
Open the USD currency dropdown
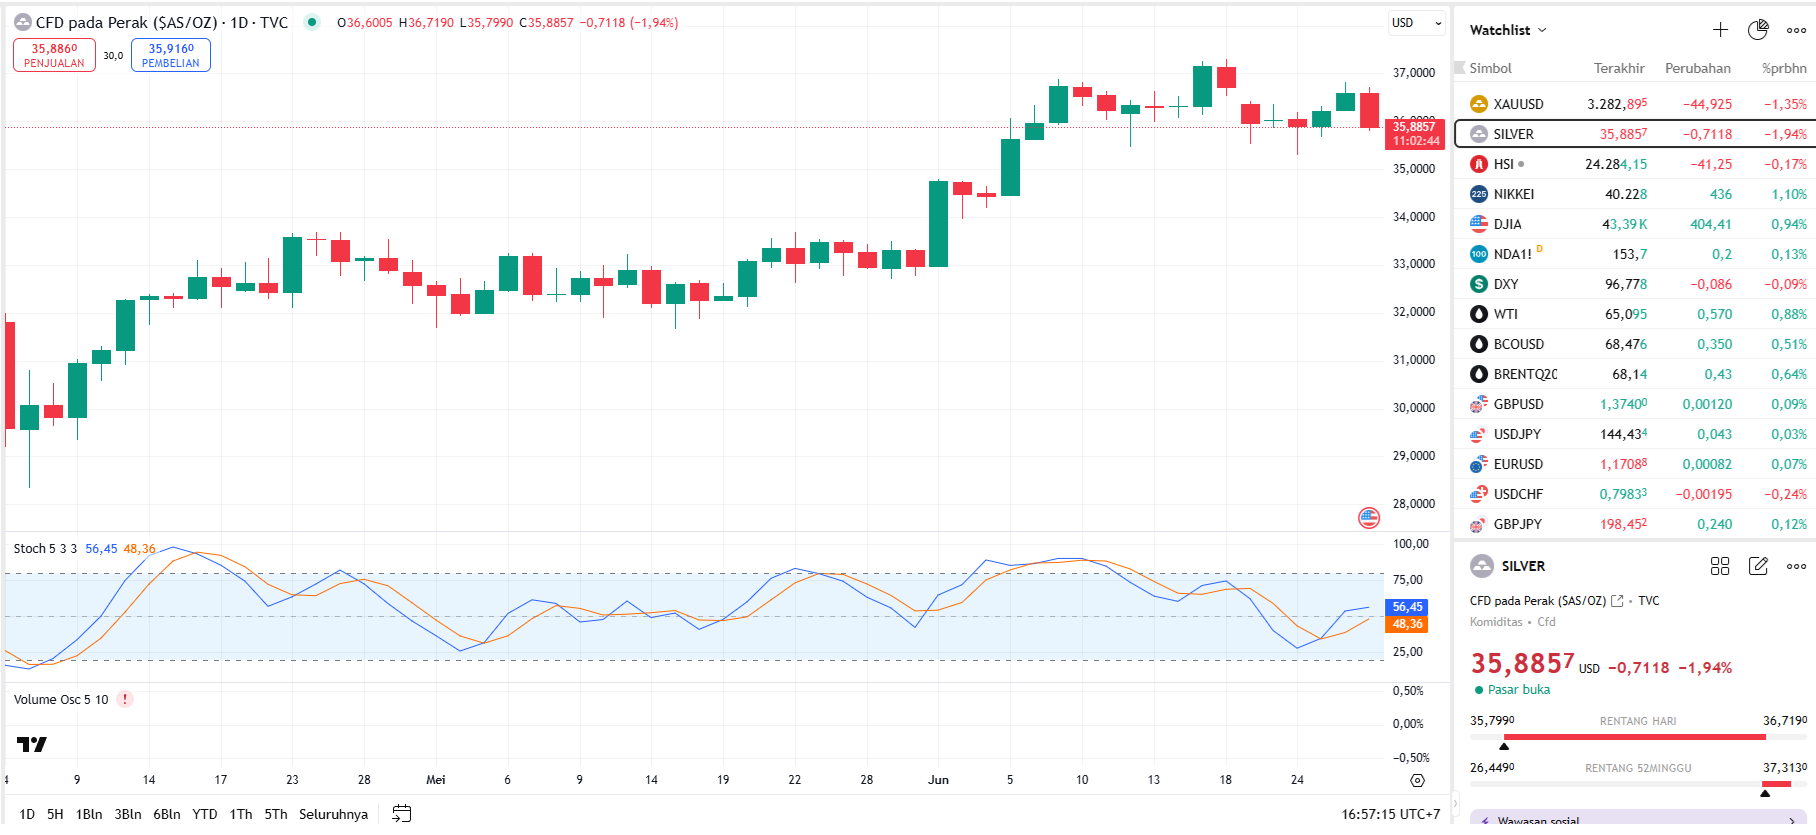[1417, 23]
